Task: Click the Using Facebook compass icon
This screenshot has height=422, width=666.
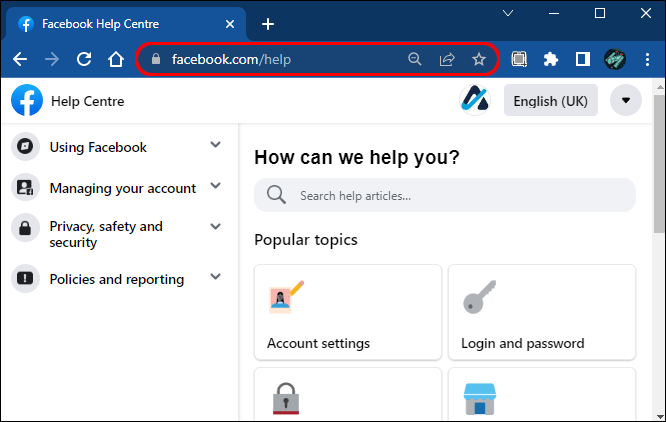Action: click(25, 147)
